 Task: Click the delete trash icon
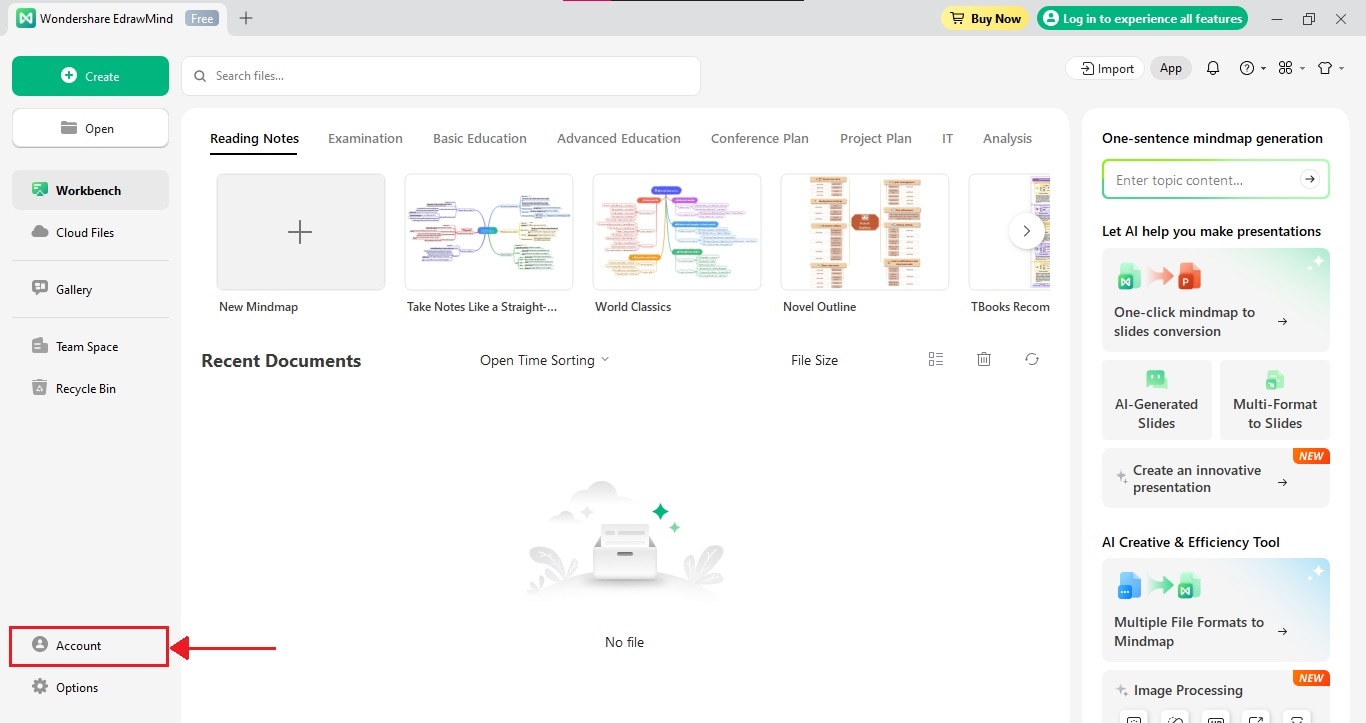(x=984, y=359)
